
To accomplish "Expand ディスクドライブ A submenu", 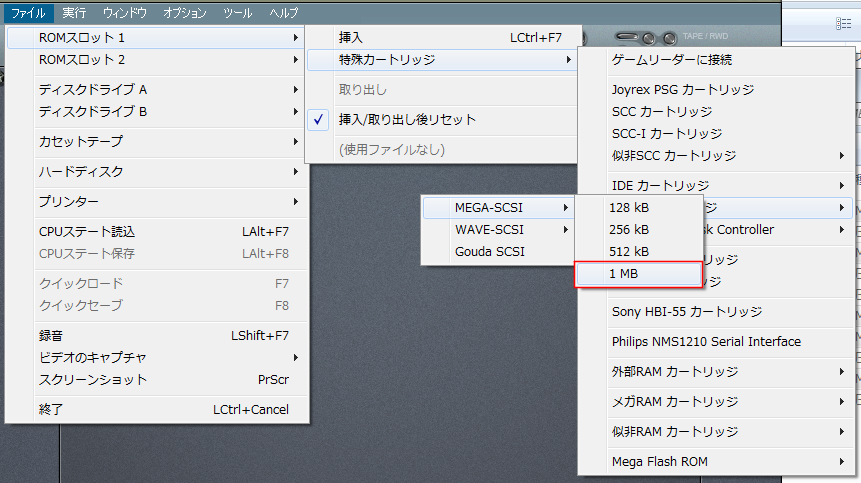I will point(156,89).
